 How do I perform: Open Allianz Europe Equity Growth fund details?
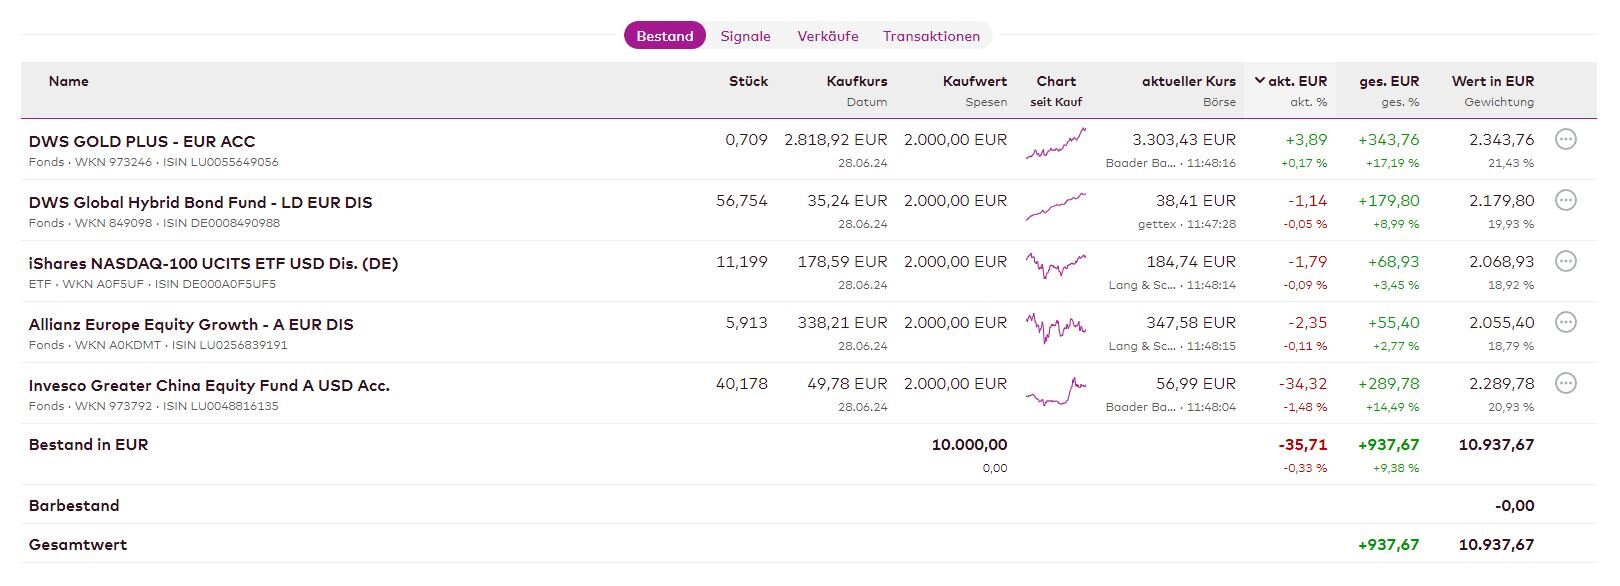pyautogui.click(x=191, y=325)
